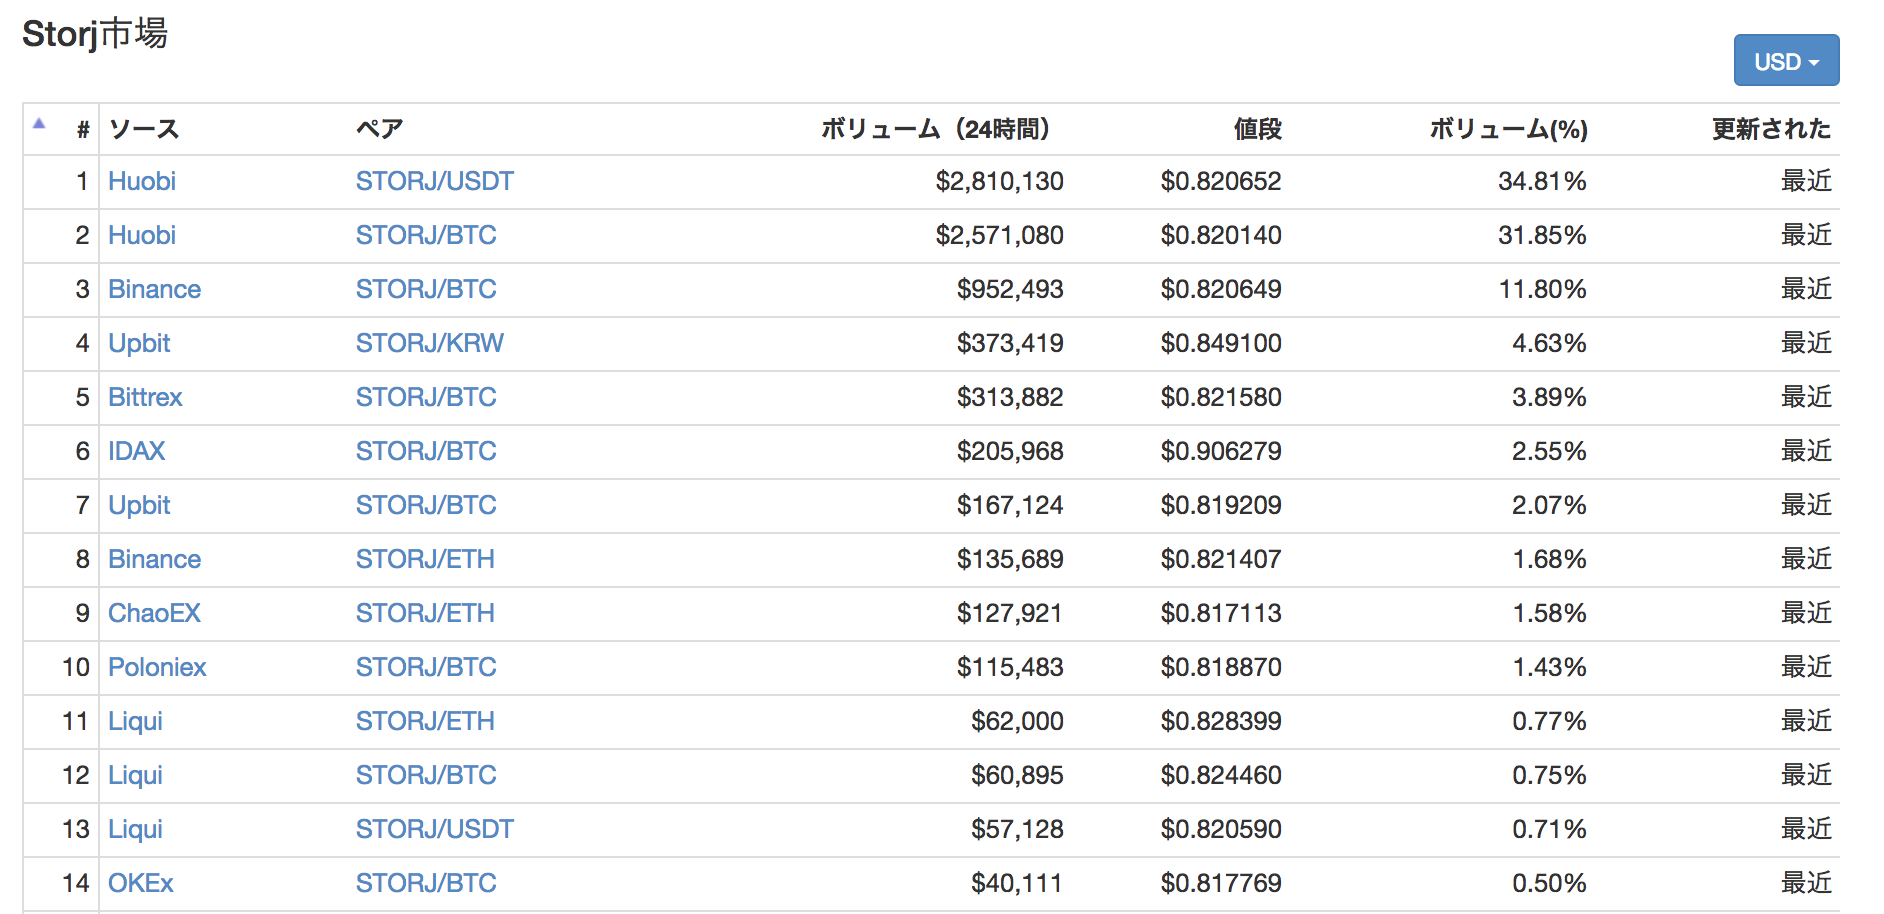Select the $2,810,130 volume cell
1884x914 pixels.
pos(999,181)
